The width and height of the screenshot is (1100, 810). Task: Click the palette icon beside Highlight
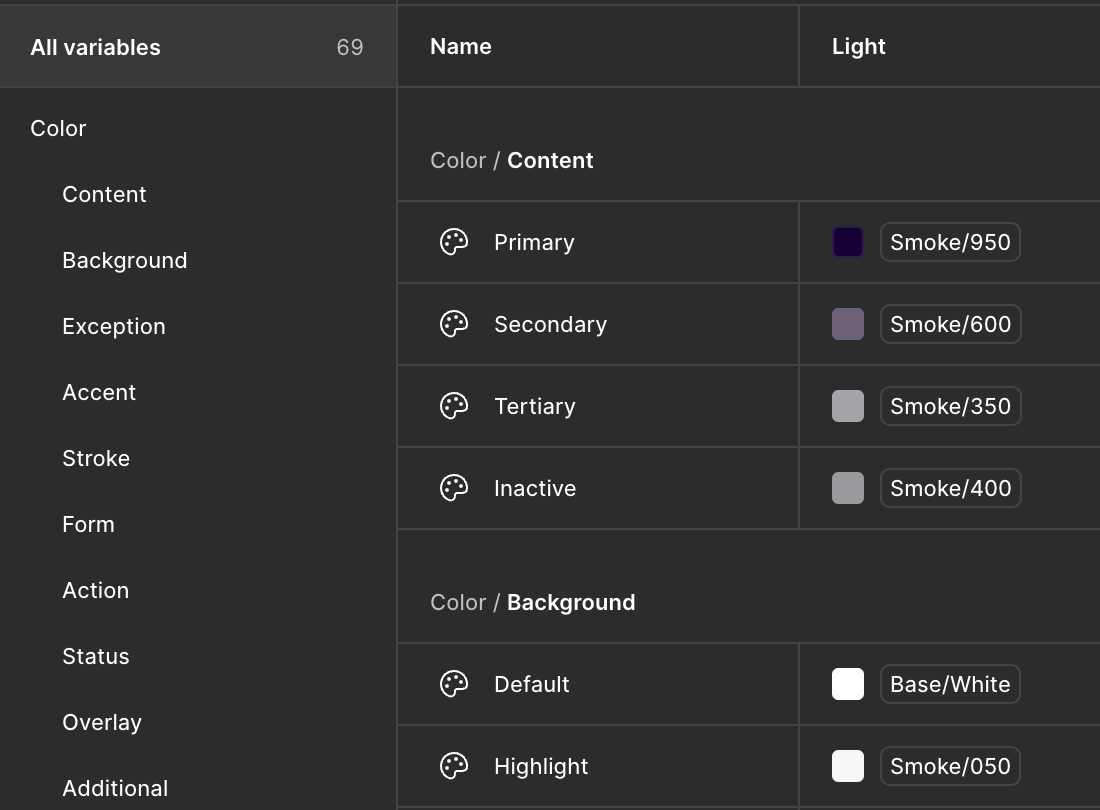point(454,766)
